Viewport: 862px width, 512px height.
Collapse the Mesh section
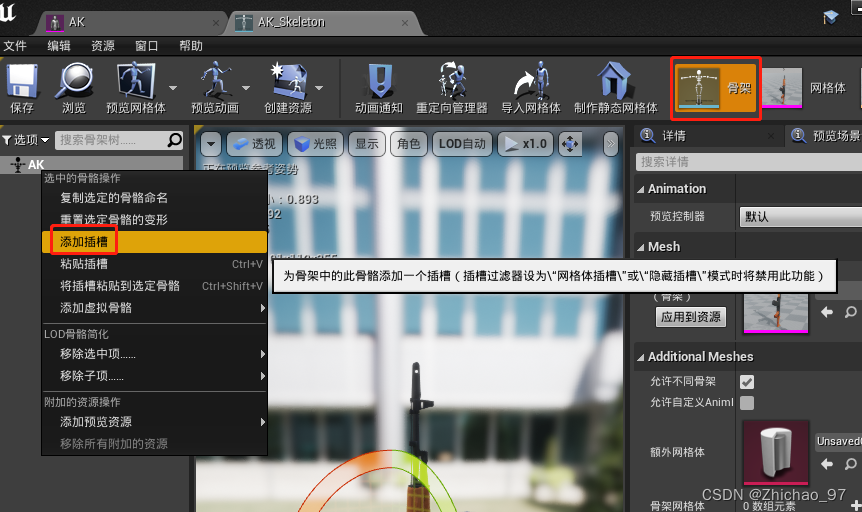[641, 247]
